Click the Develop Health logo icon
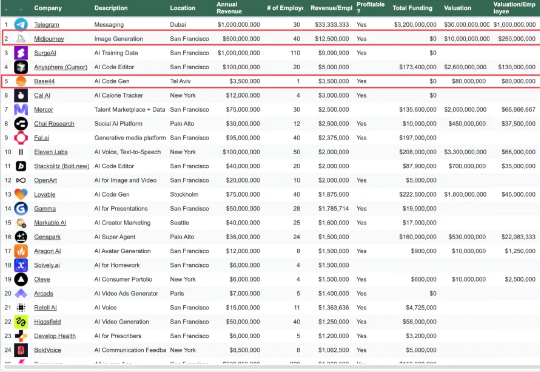 [21, 336]
